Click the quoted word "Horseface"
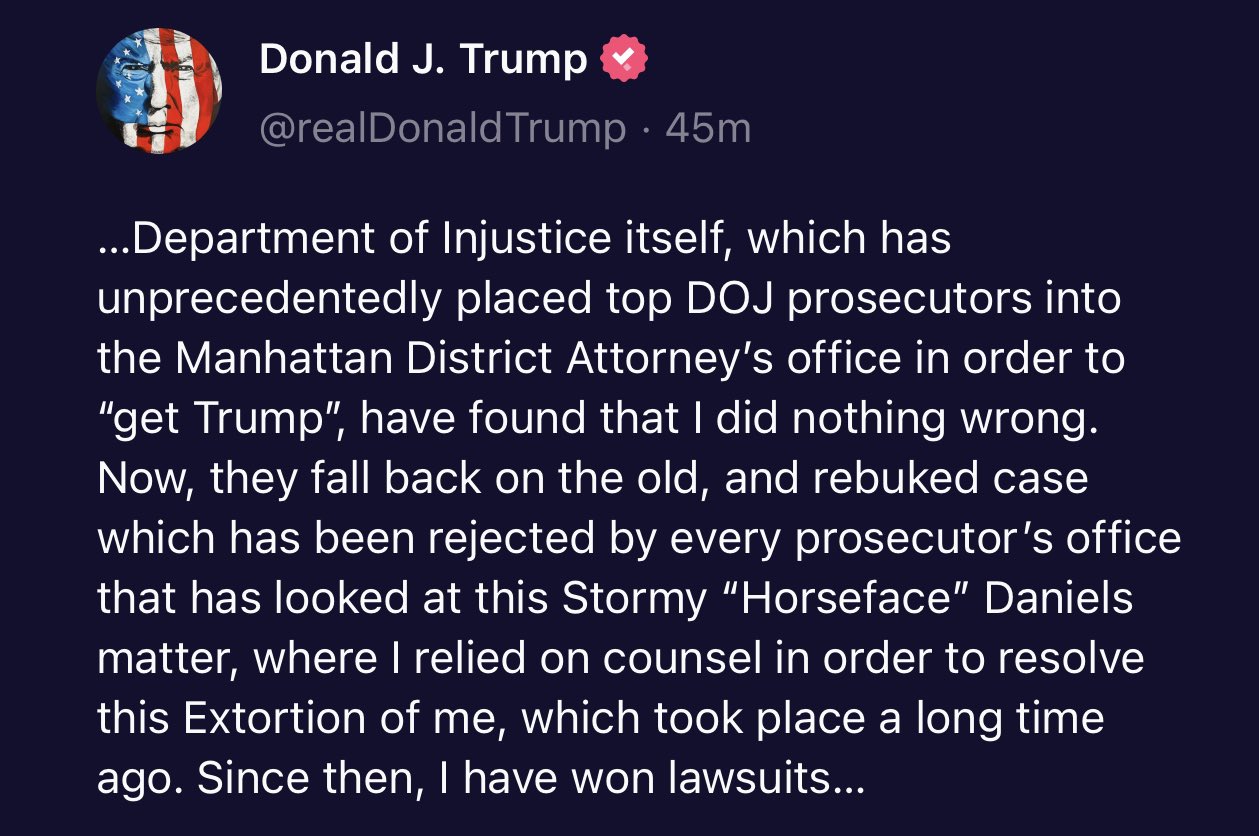The height and width of the screenshot is (836, 1259). (x=842, y=599)
